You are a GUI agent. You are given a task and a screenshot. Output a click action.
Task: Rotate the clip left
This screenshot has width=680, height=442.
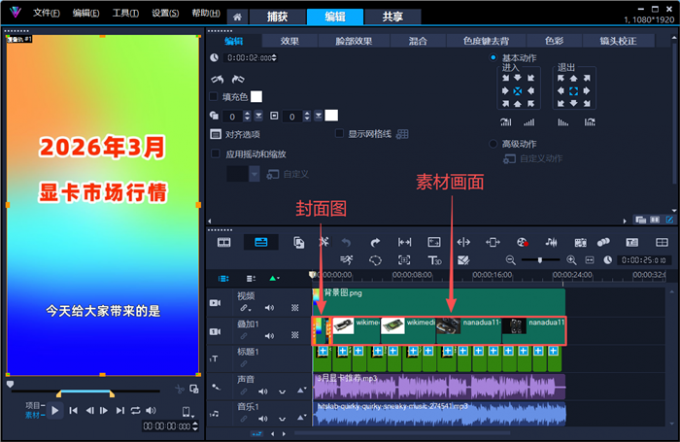pyautogui.click(x=217, y=79)
